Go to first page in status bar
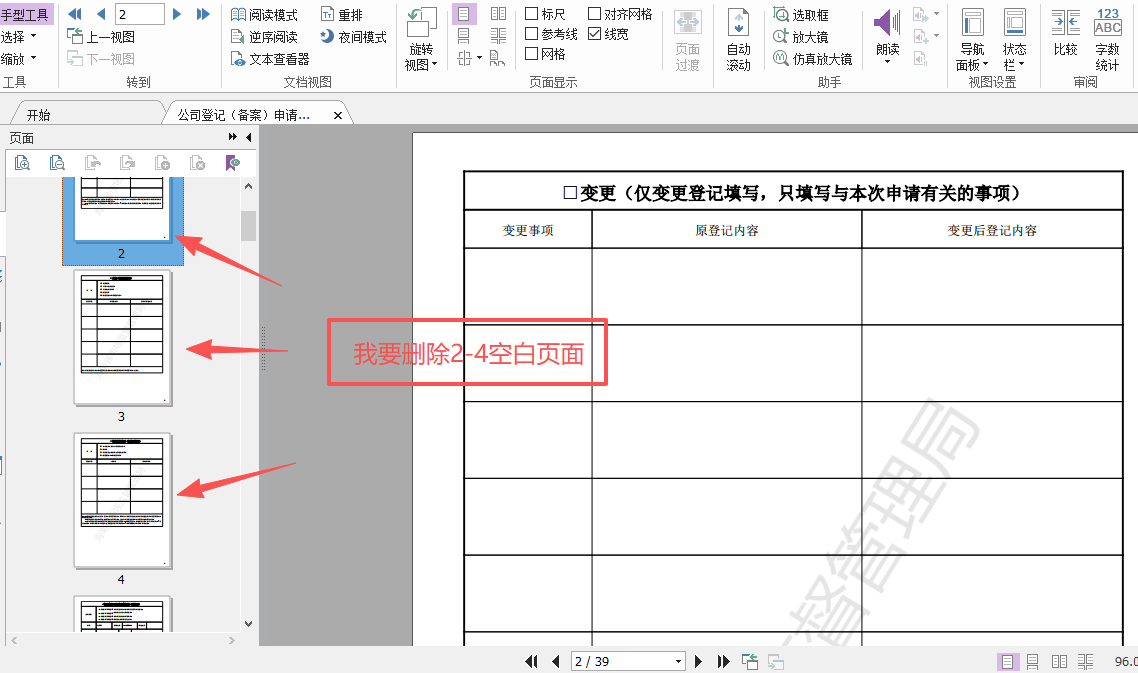1138x673 pixels. coord(532,661)
